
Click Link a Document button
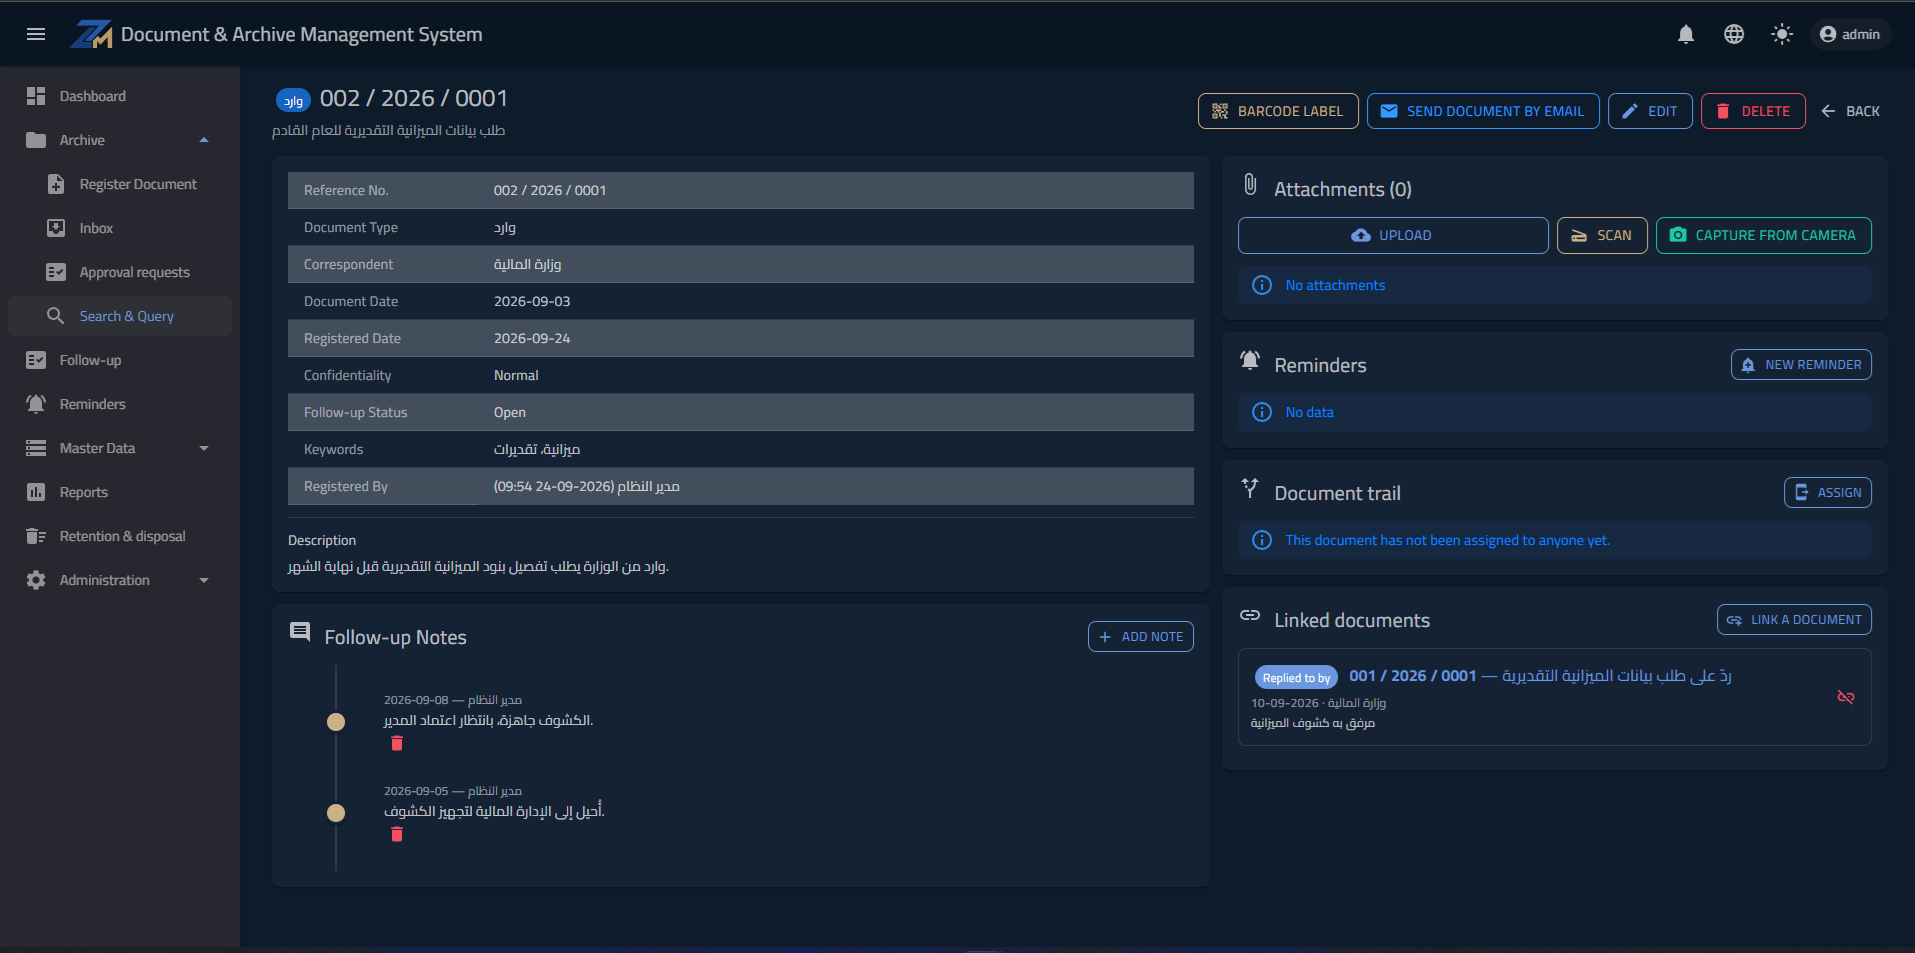pyautogui.click(x=1794, y=620)
